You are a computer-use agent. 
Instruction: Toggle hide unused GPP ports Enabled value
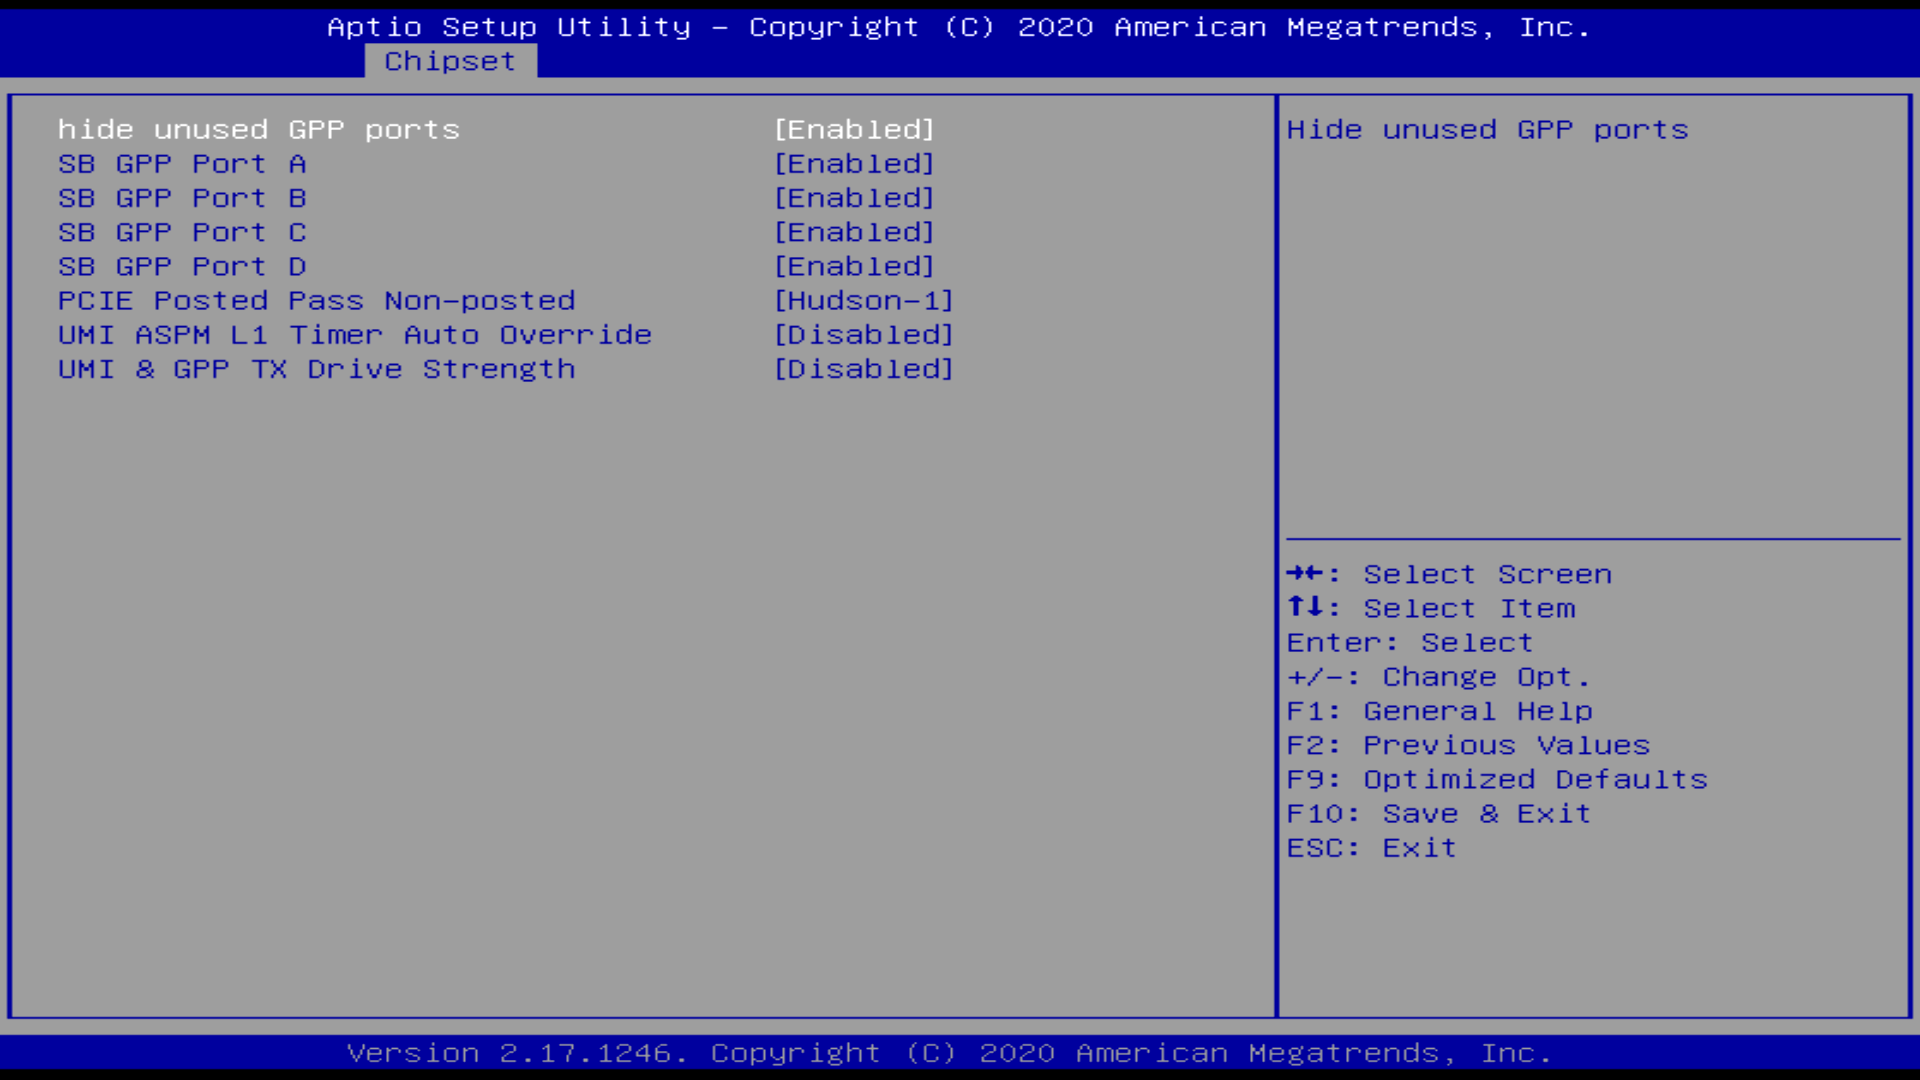coord(854,130)
